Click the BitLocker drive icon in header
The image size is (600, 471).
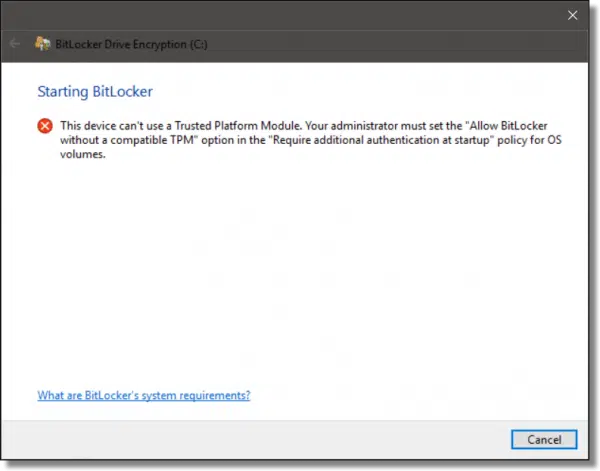pyautogui.click(x=42, y=44)
